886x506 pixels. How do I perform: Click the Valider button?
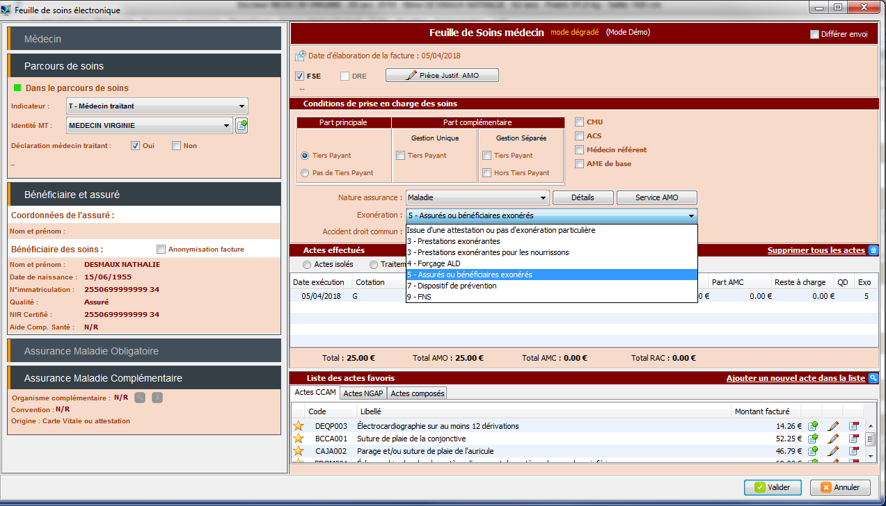[772, 488]
